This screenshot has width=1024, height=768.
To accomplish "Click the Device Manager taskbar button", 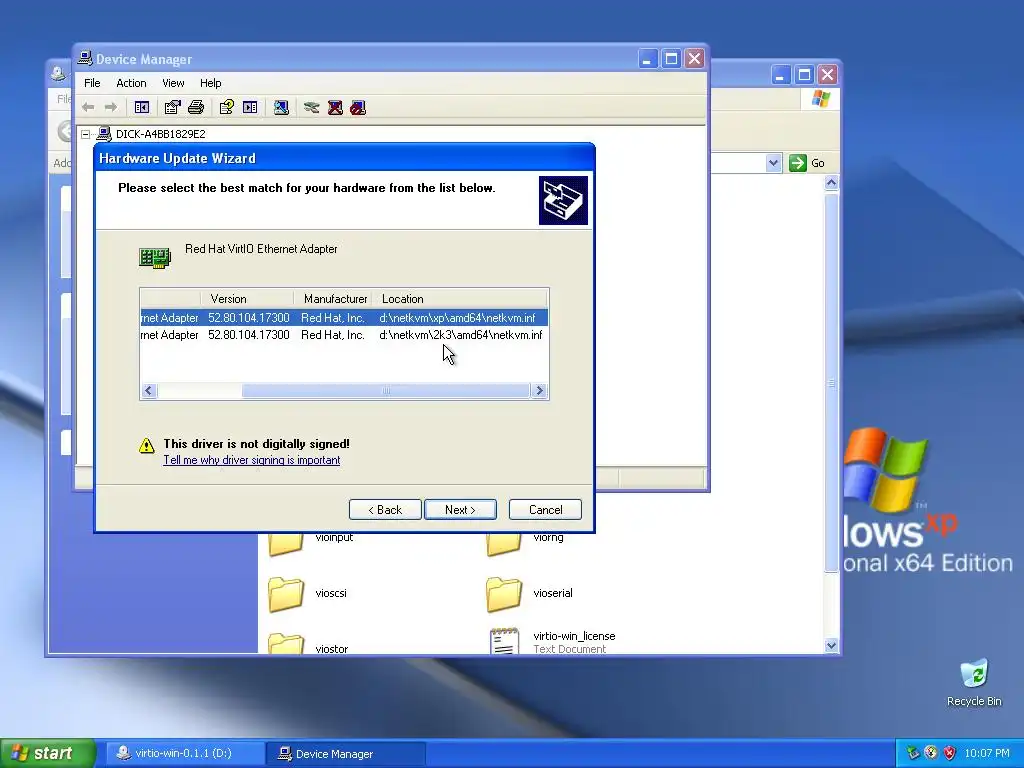I will 346,753.
